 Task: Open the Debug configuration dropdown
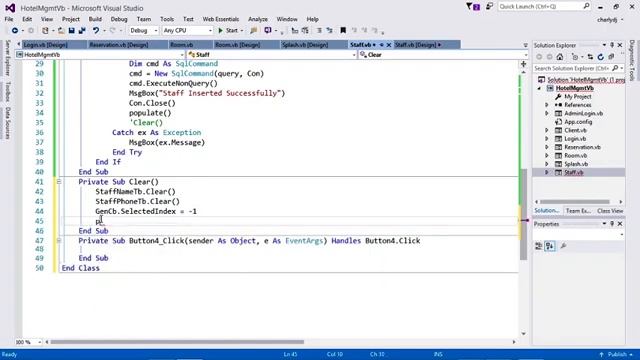point(144,31)
